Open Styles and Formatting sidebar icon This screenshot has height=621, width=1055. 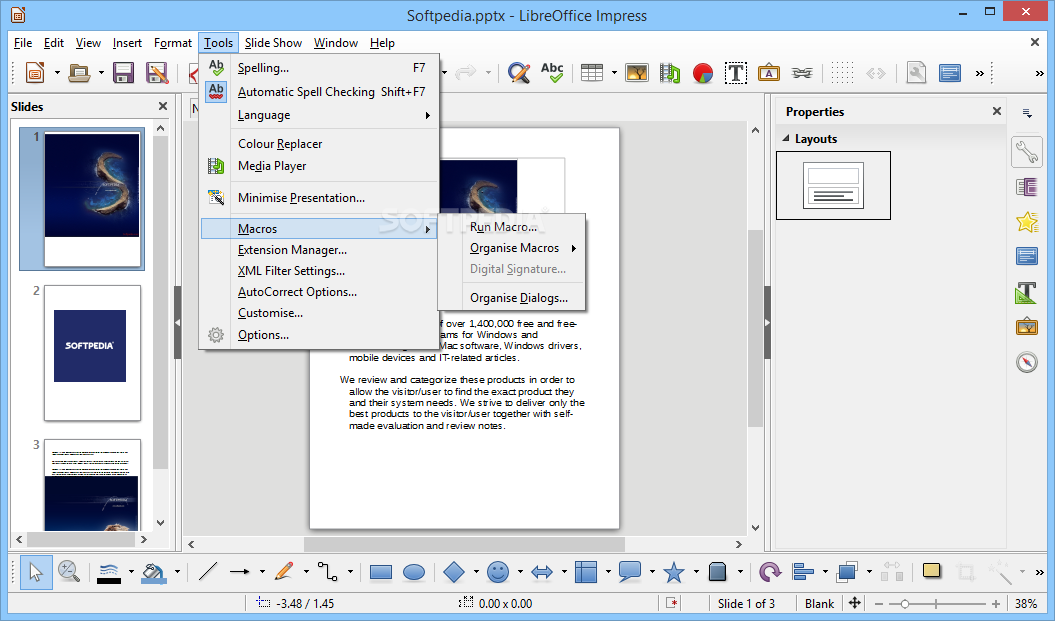click(1026, 292)
